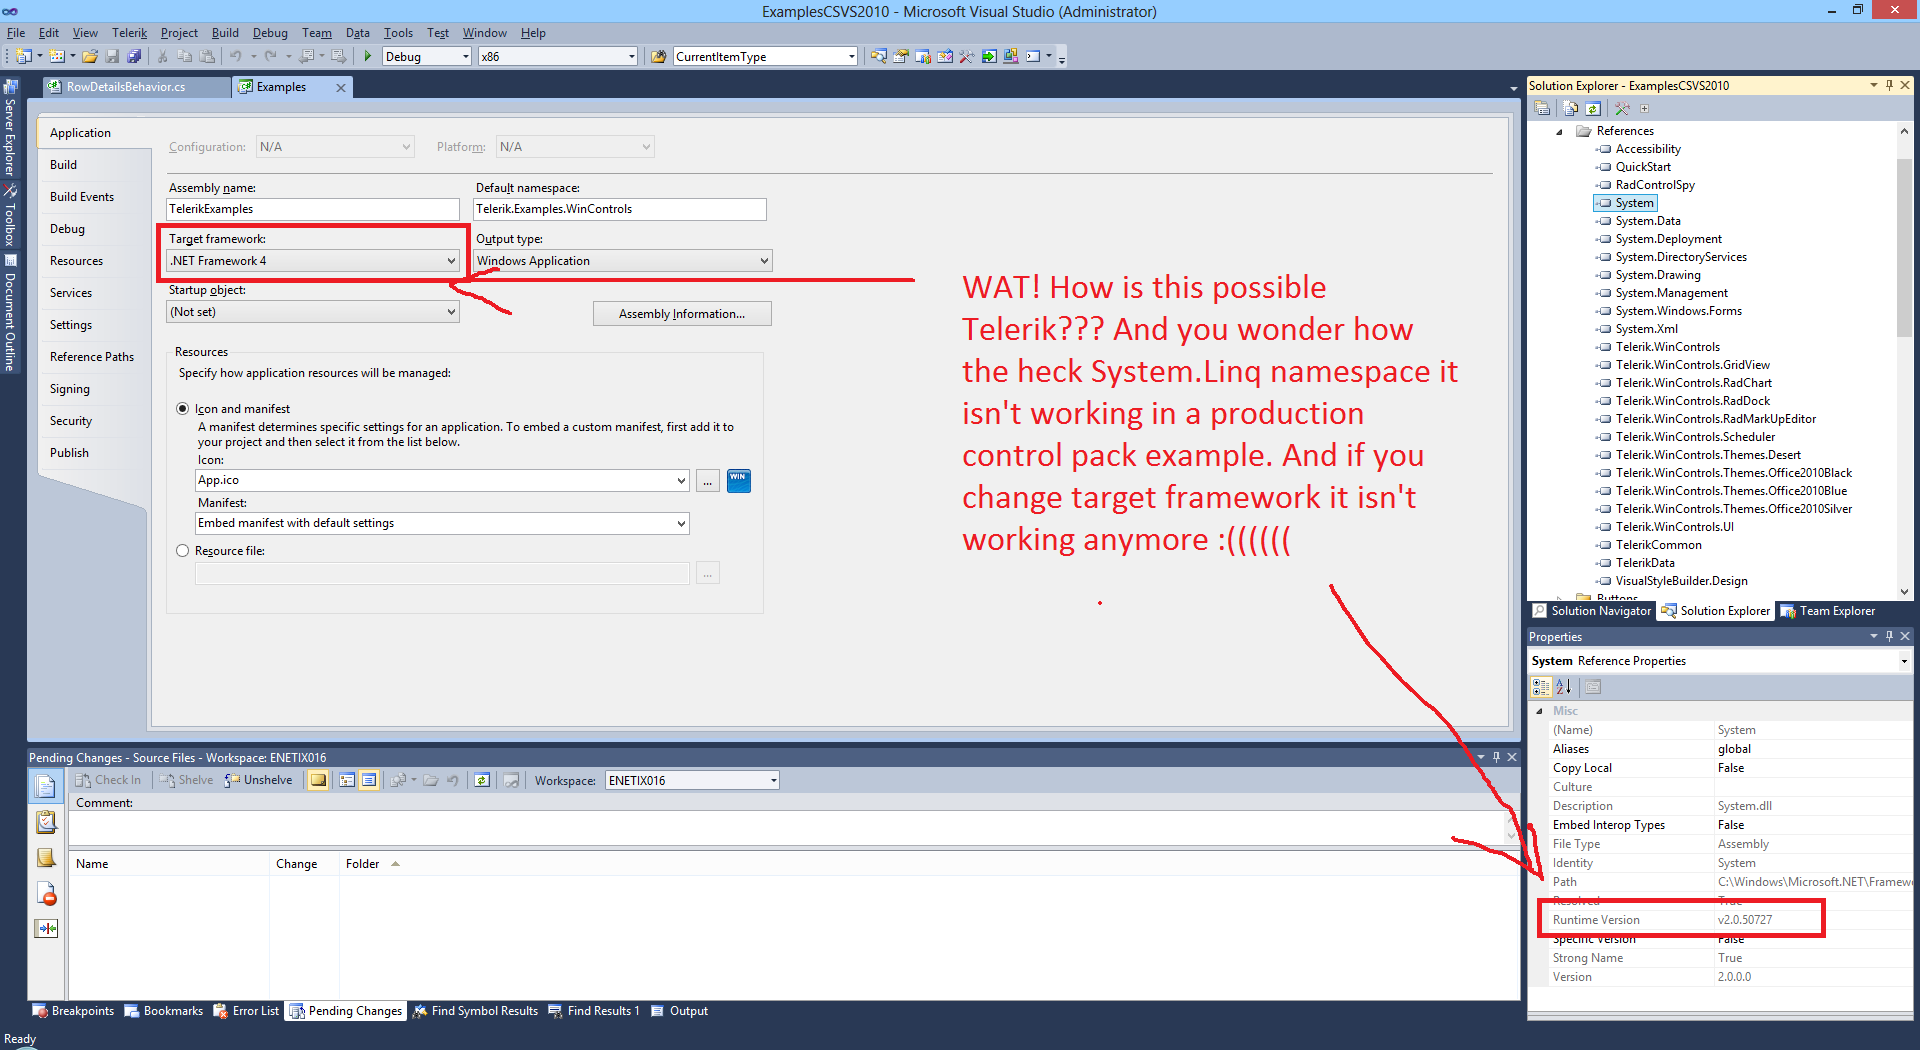Viewport: 1920px width, 1050px height.
Task: Click Alphabetical sort icon in Properties panel
Action: click(1564, 687)
